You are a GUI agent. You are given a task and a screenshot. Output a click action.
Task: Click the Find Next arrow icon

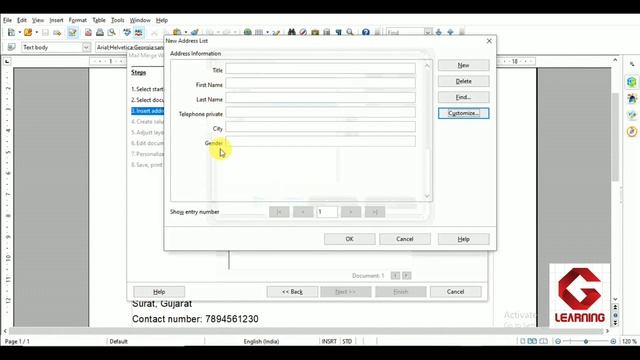pyautogui.click(x=439, y=32)
